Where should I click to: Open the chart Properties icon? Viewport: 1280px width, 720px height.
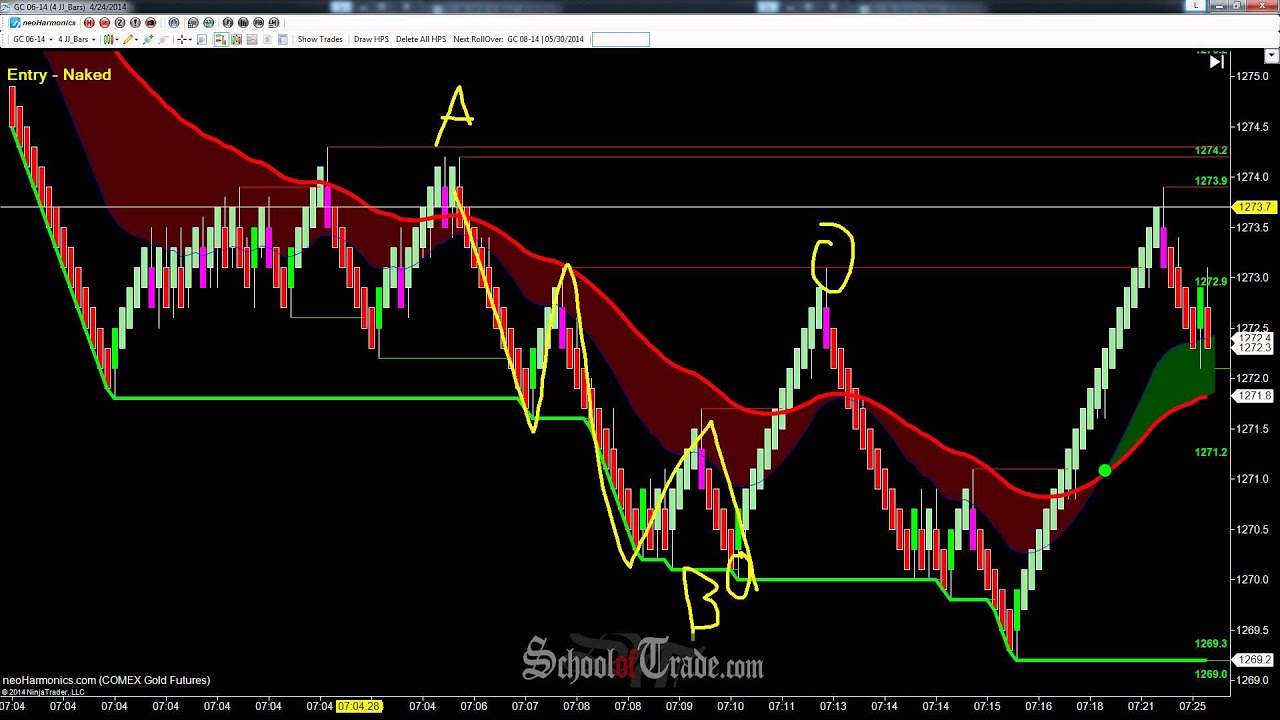(x=282, y=39)
